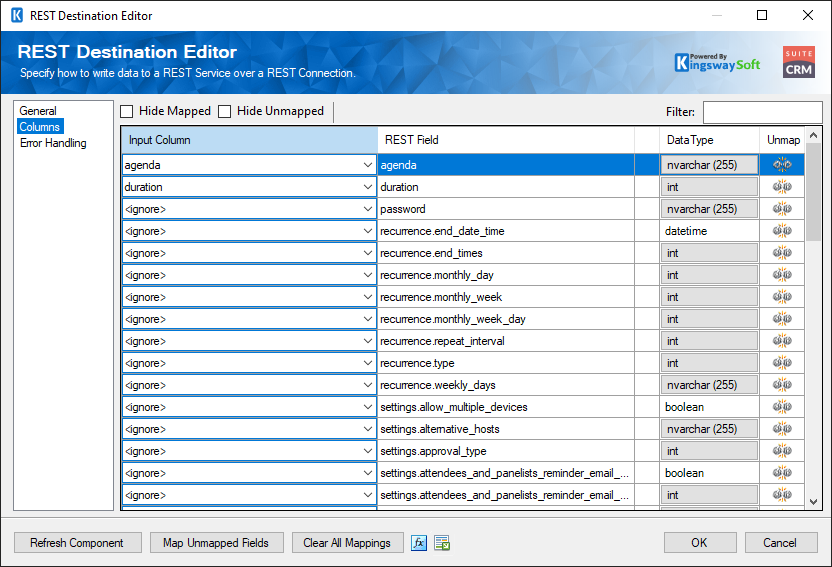Image resolution: width=832 pixels, height=567 pixels.
Task: Click the Refresh Component button
Action: click(77, 543)
